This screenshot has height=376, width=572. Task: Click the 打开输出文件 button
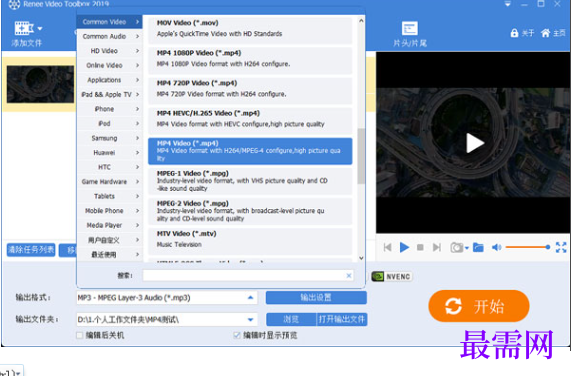coord(341,319)
